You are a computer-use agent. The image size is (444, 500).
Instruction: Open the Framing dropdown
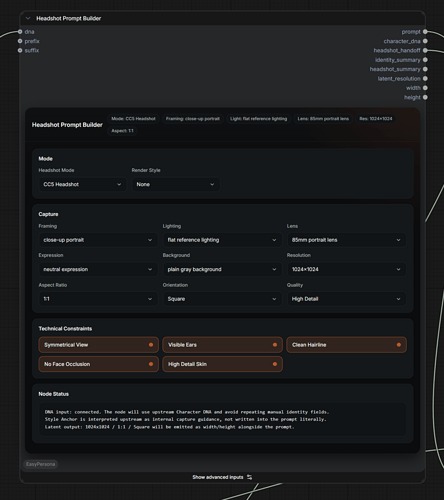click(98, 240)
